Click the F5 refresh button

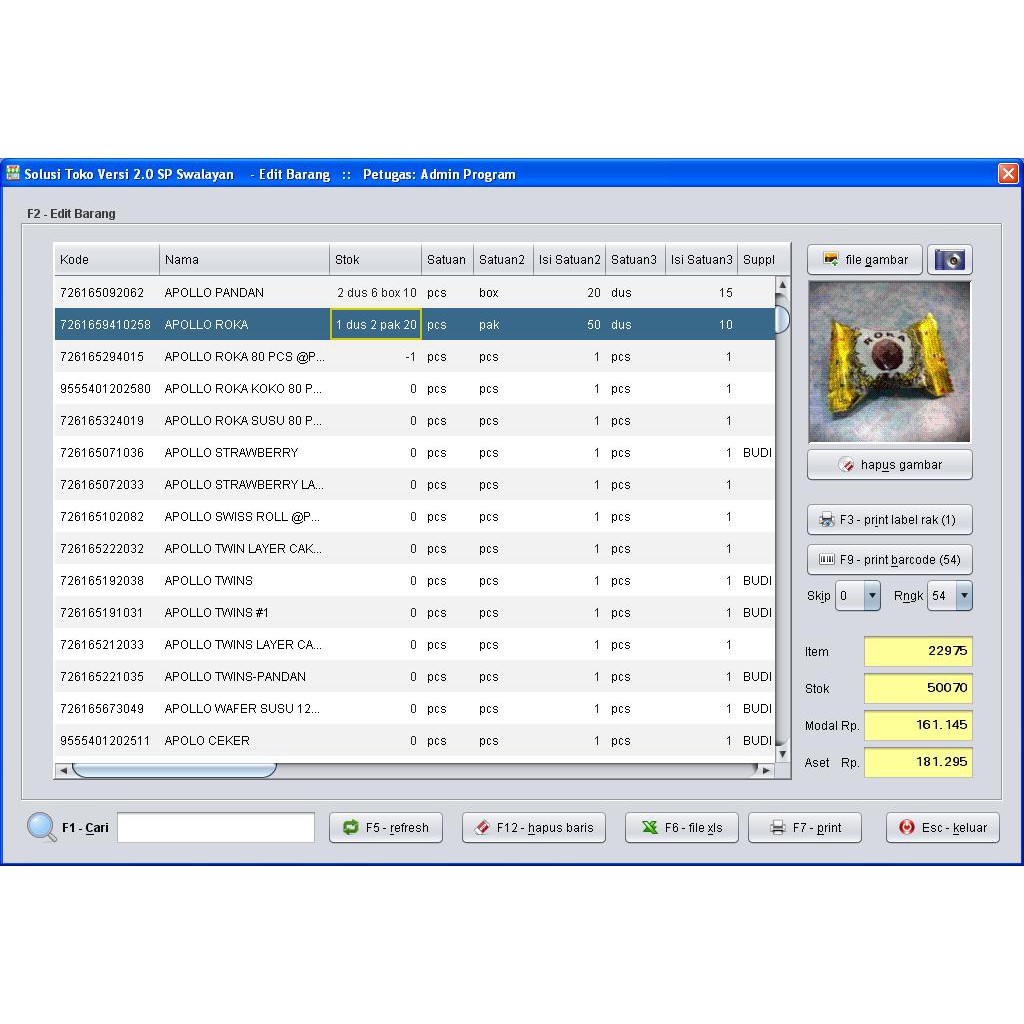[386, 828]
